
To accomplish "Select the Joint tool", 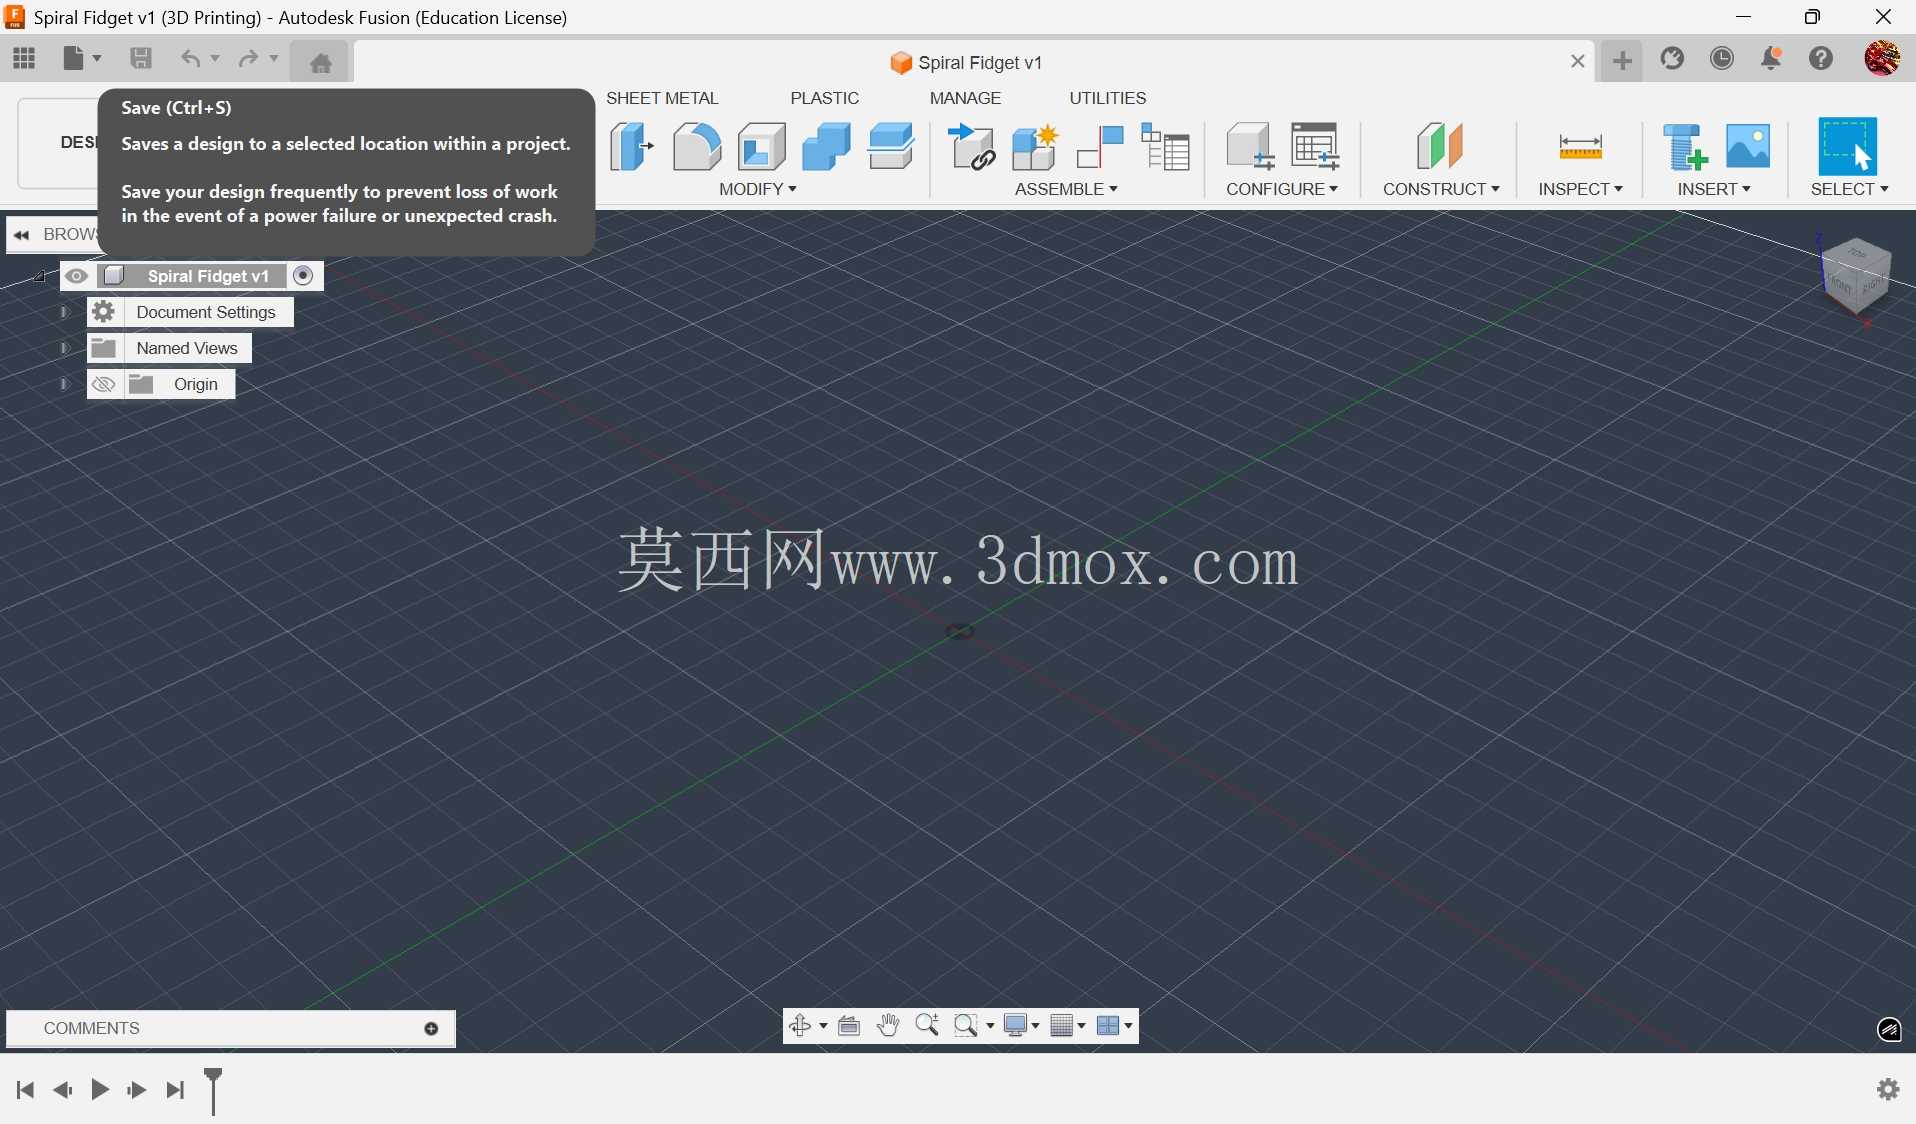I will (x=1100, y=147).
